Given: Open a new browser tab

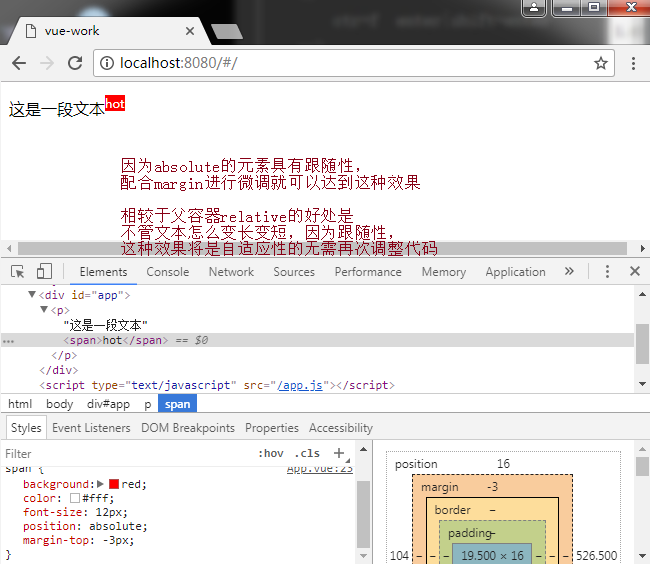Looking at the screenshot, I should point(227,31).
